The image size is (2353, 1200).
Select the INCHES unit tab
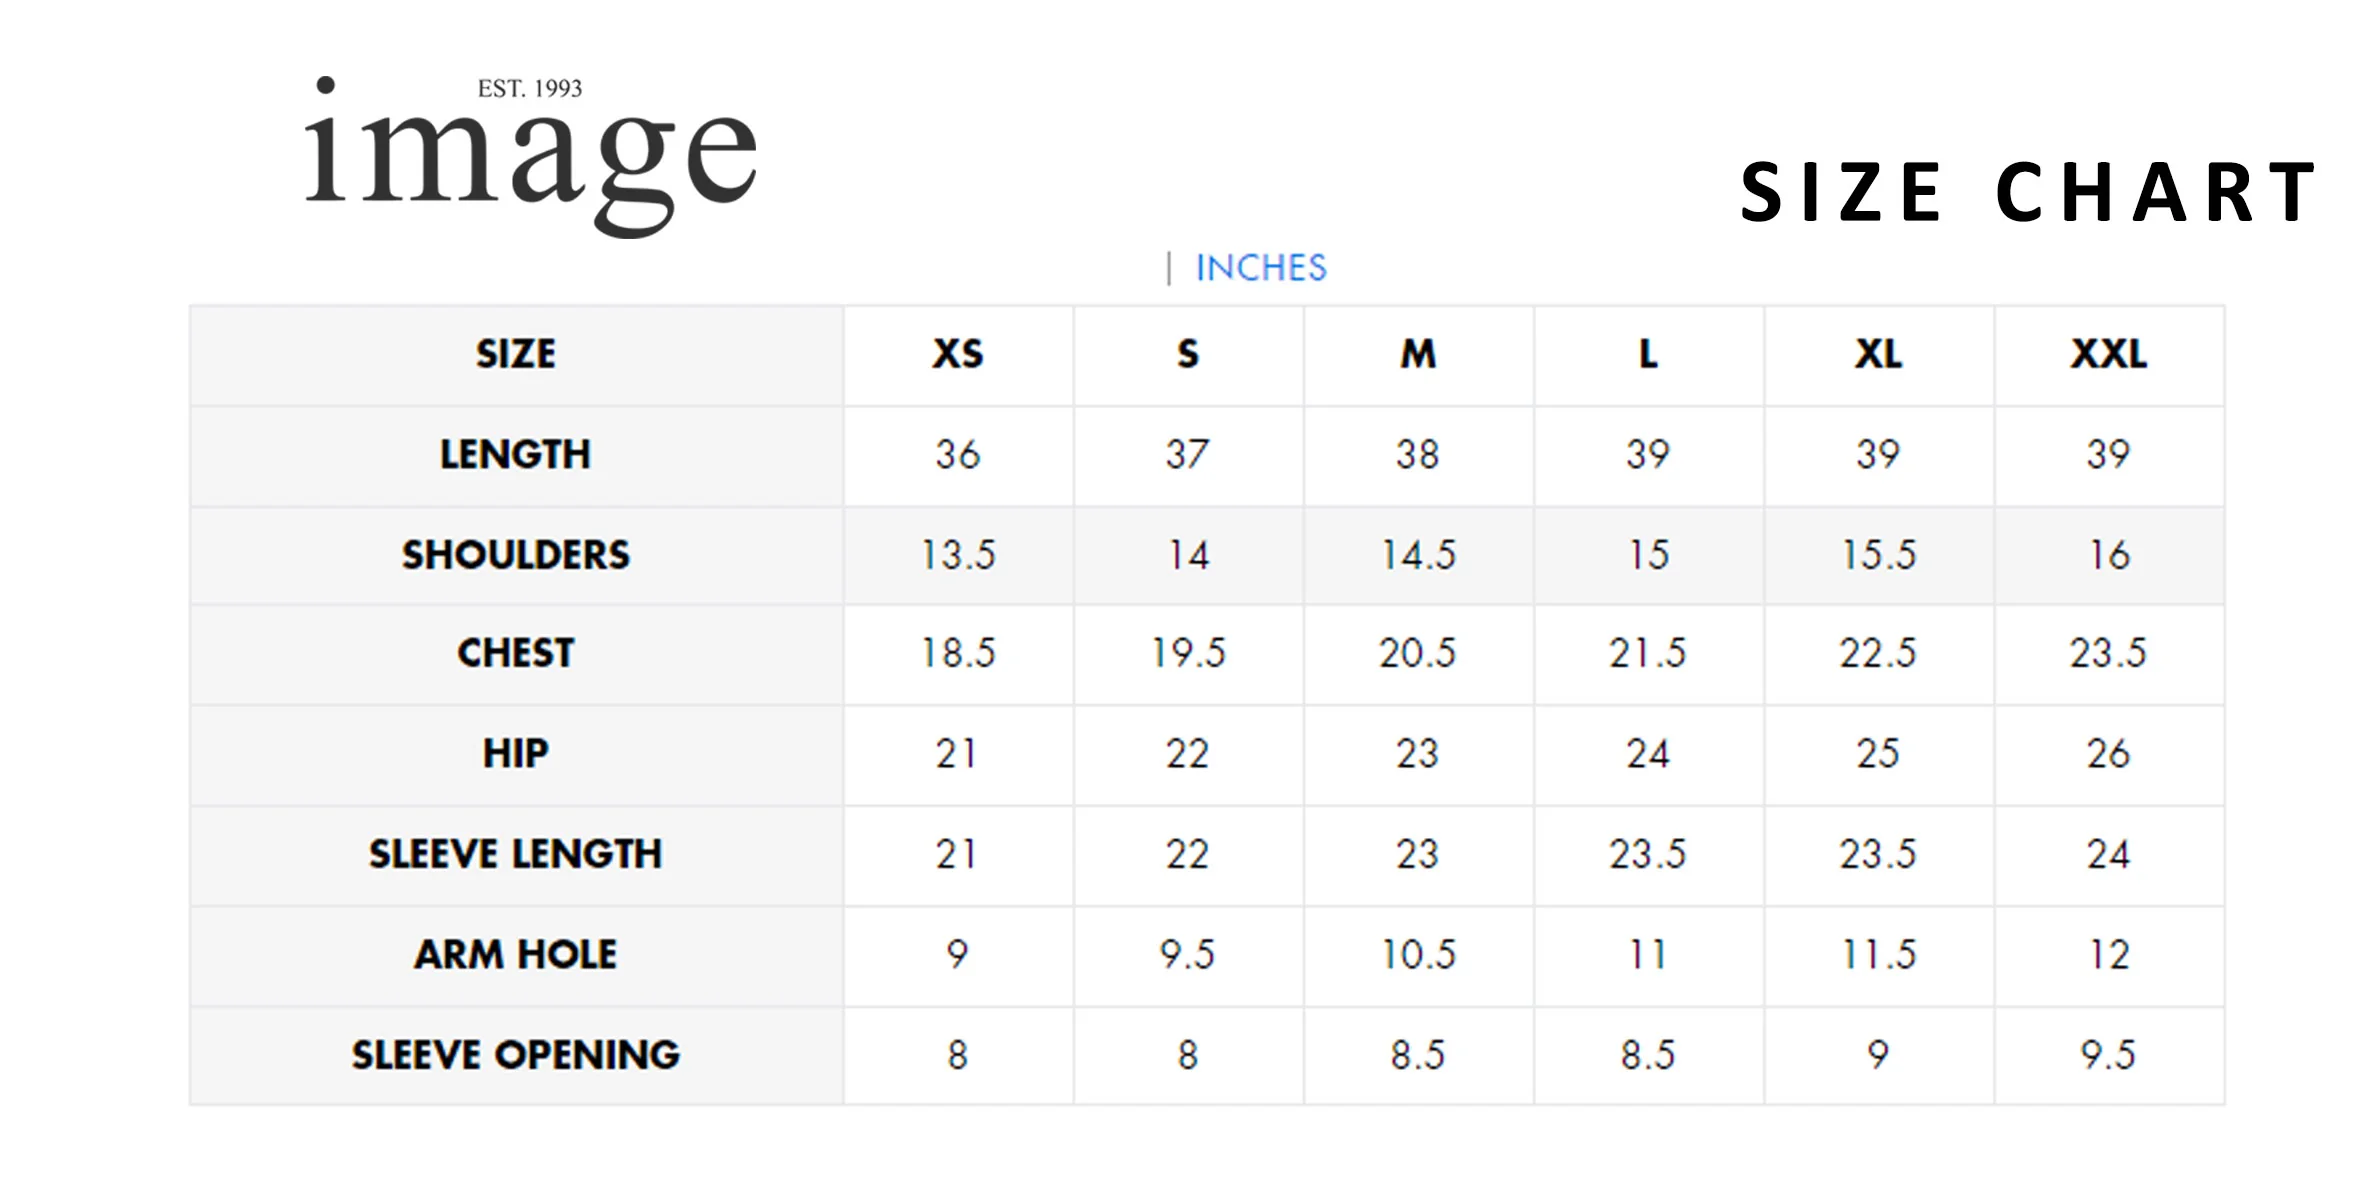(1260, 268)
